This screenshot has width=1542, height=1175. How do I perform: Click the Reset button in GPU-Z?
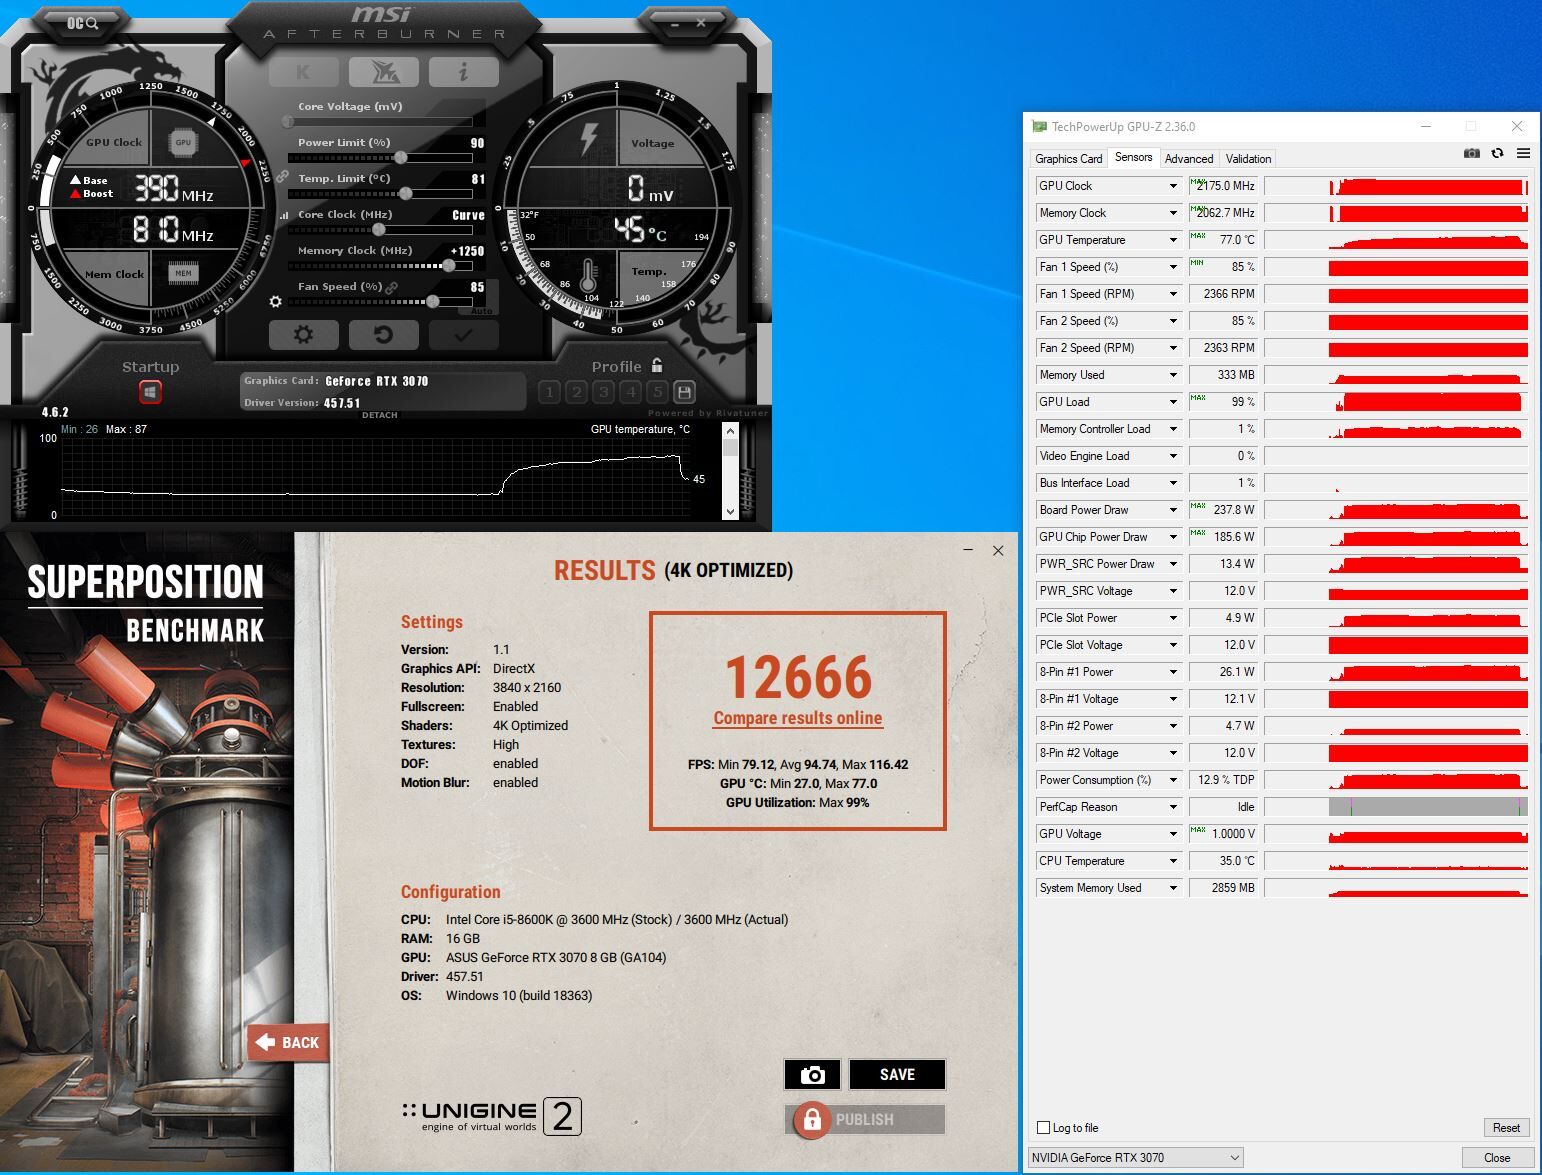[1506, 1128]
